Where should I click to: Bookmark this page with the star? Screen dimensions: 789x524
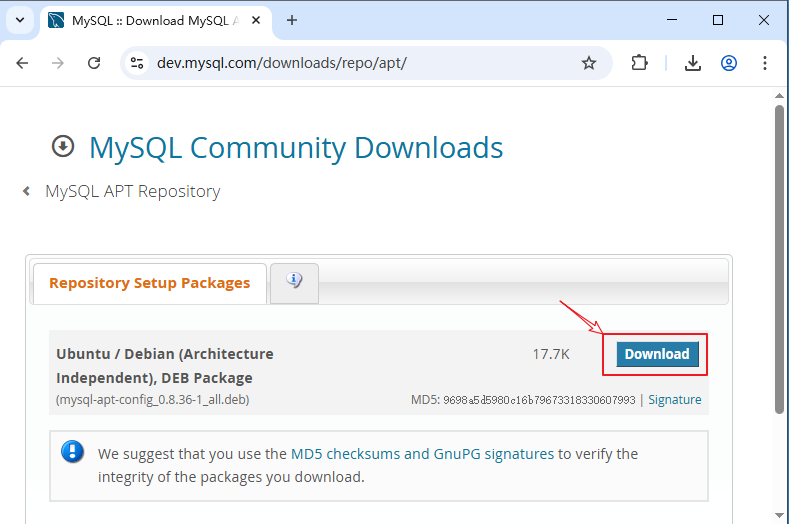[589, 63]
